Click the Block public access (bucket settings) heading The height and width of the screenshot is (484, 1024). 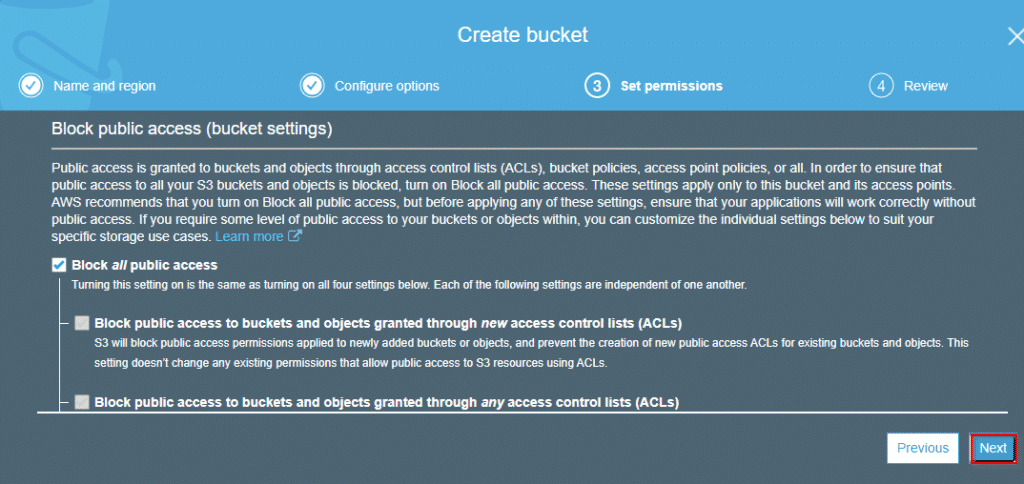192,129
